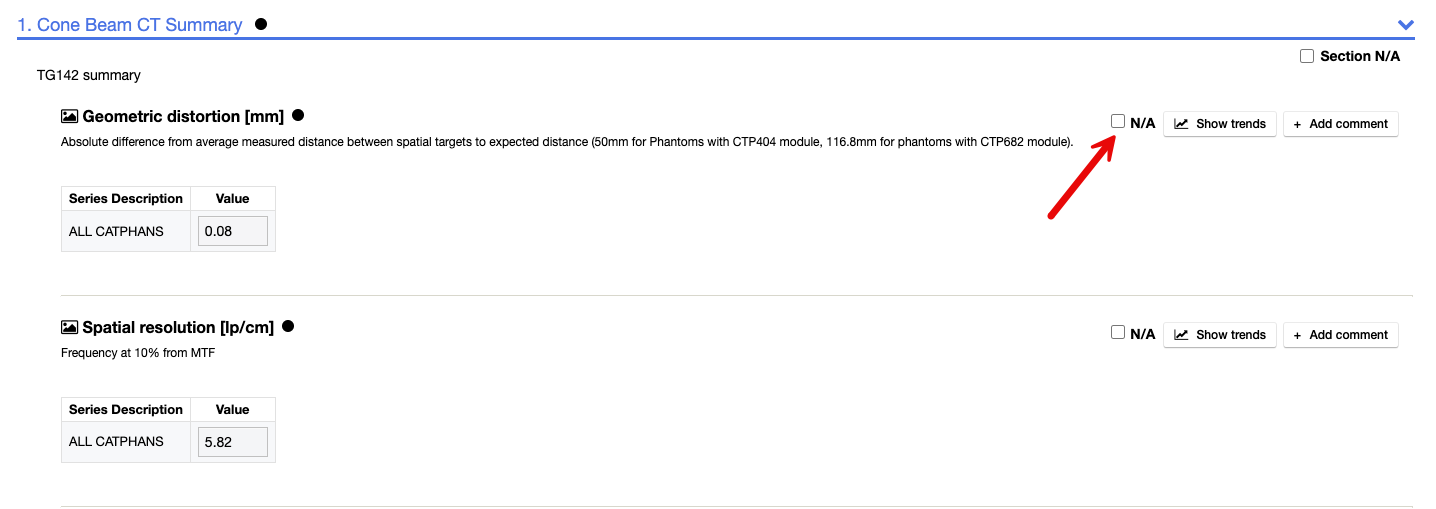Click image icon beside Geometric distortion heading
The image size is (1436, 509).
(69, 116)
